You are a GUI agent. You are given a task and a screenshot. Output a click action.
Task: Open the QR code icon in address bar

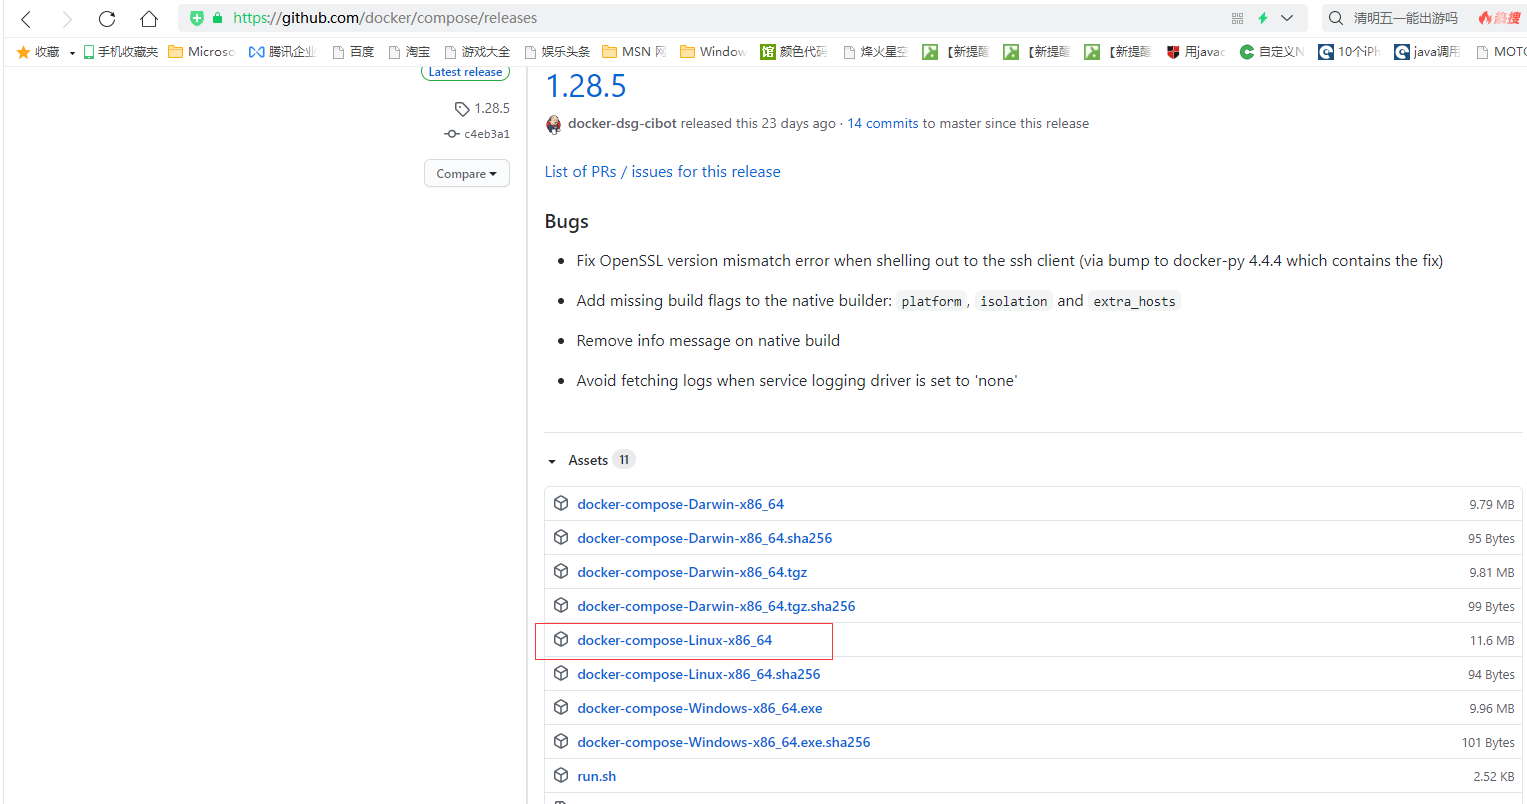pos(1237,18)
